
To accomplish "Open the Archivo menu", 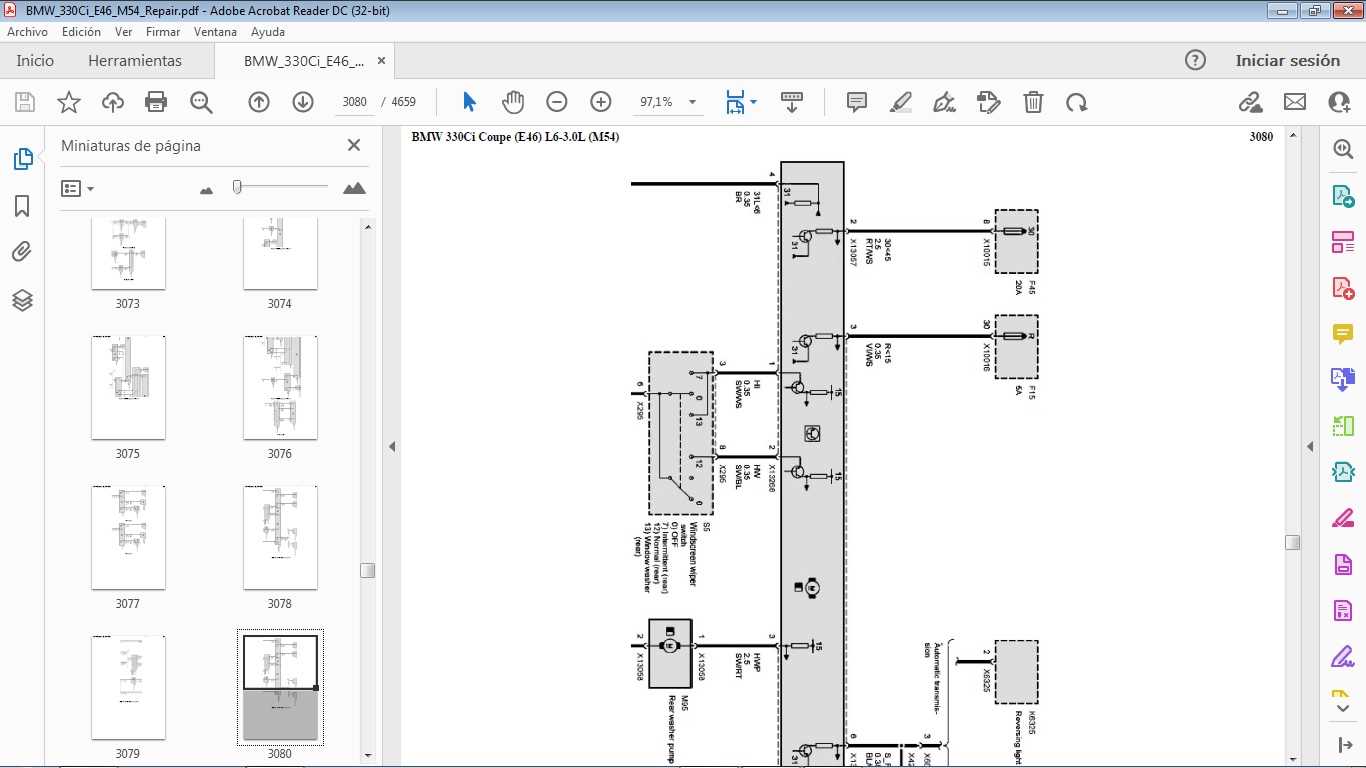I will 27,32.
